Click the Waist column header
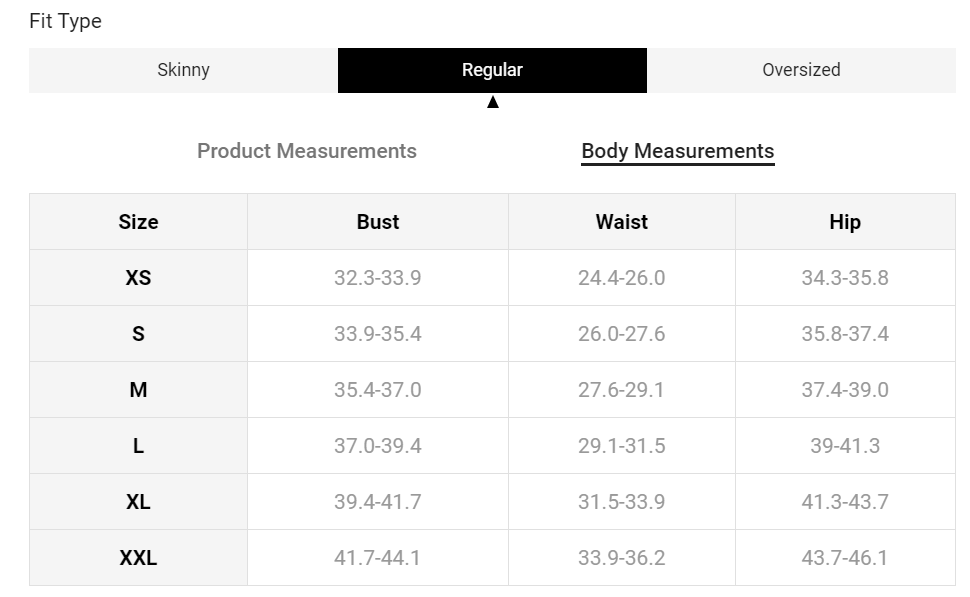The width and height of the screenshot is (970, 597). [621, 222]
